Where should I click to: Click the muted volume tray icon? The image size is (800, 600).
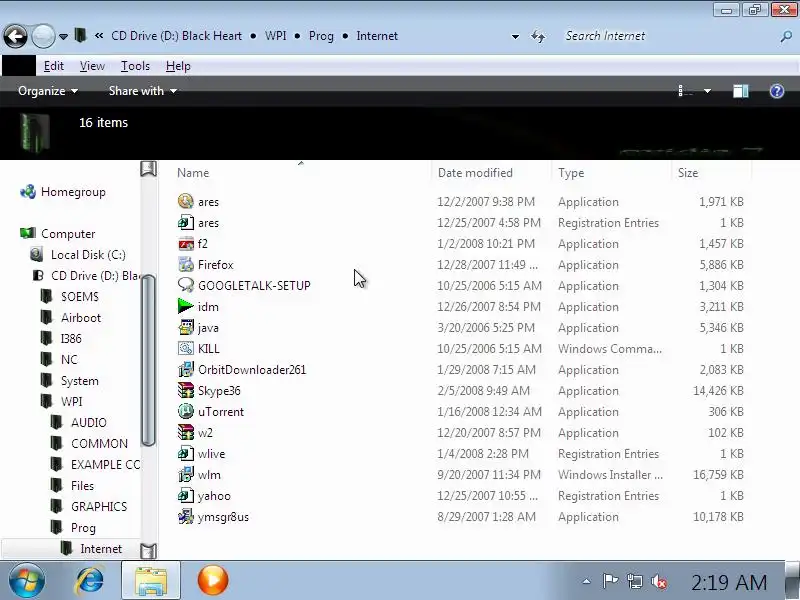tap(659, 581)
